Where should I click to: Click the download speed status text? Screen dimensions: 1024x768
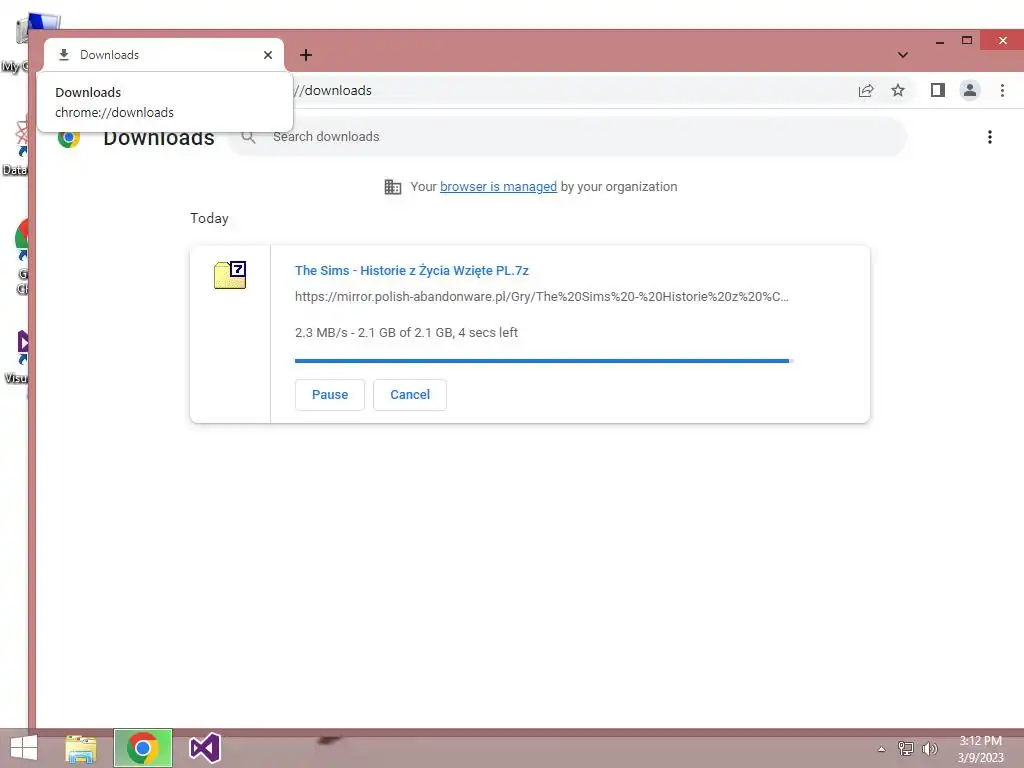[406, 332]
